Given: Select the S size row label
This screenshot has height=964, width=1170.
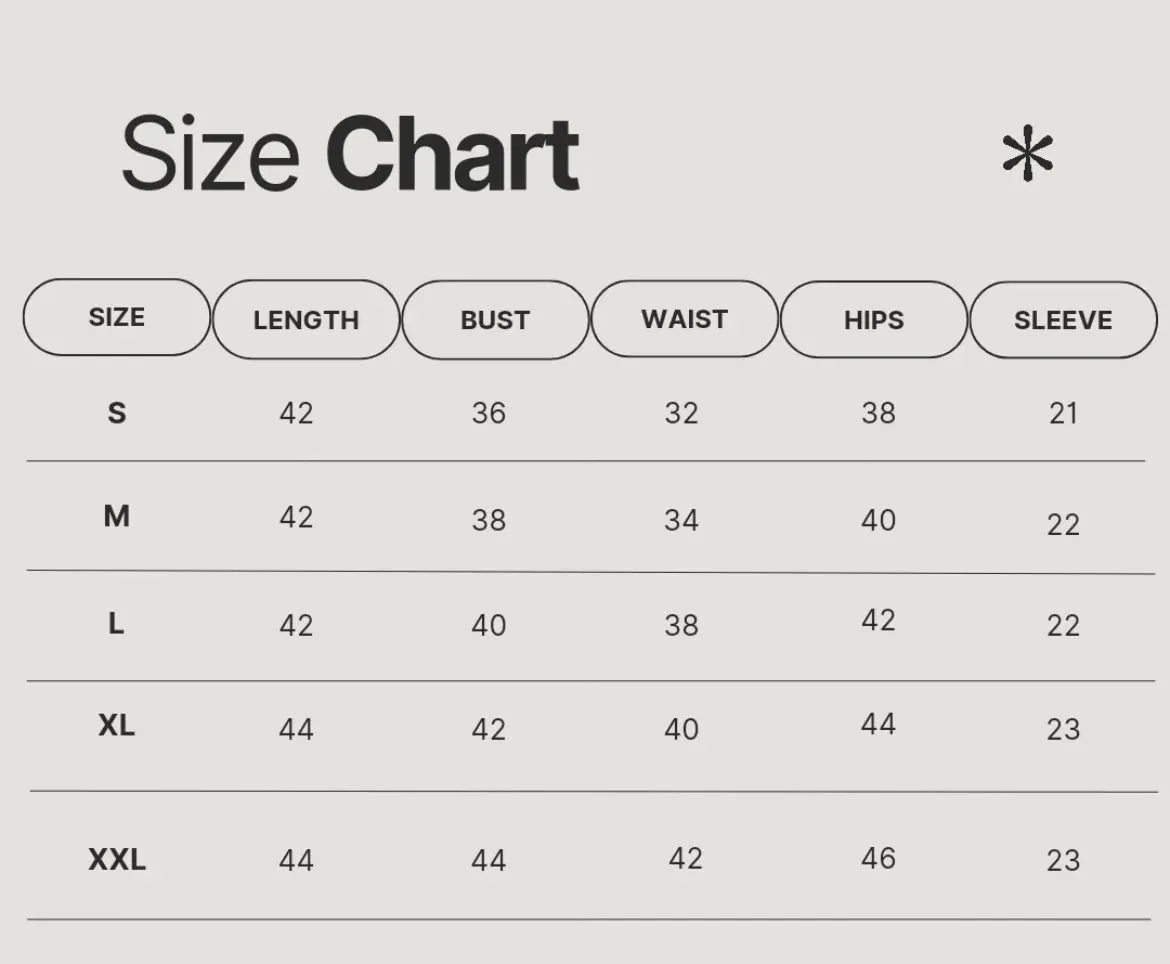Looking at the screenshot, I should [117, 412].
